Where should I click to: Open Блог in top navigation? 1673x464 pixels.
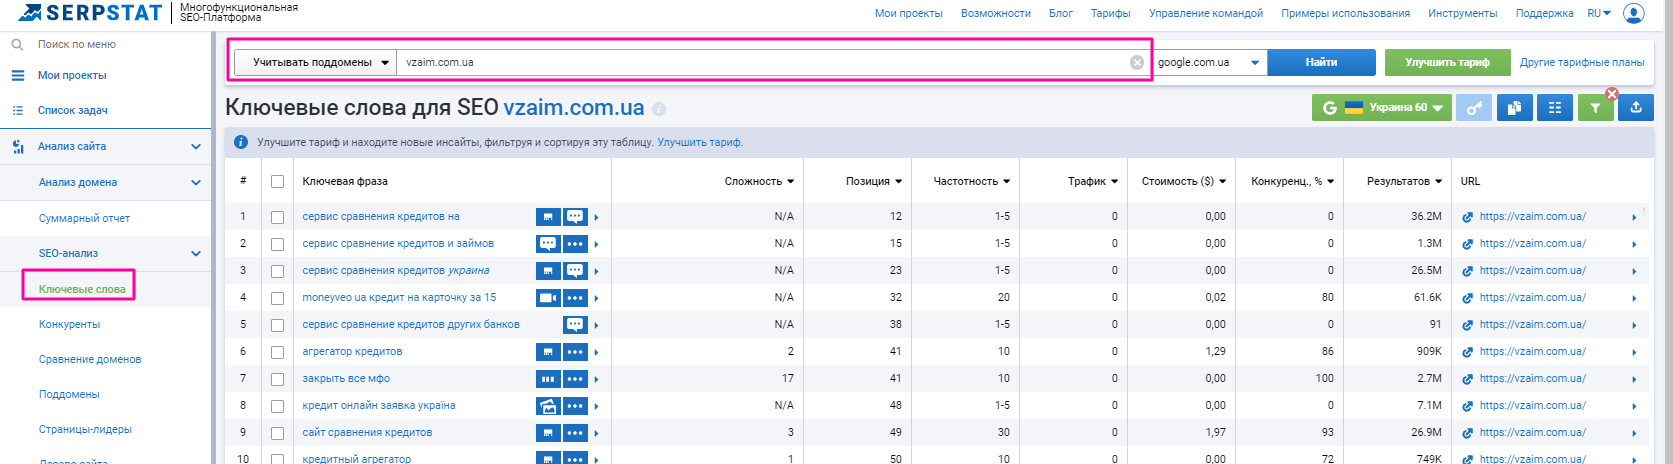pyautogui.click(x=1060, y=13)
